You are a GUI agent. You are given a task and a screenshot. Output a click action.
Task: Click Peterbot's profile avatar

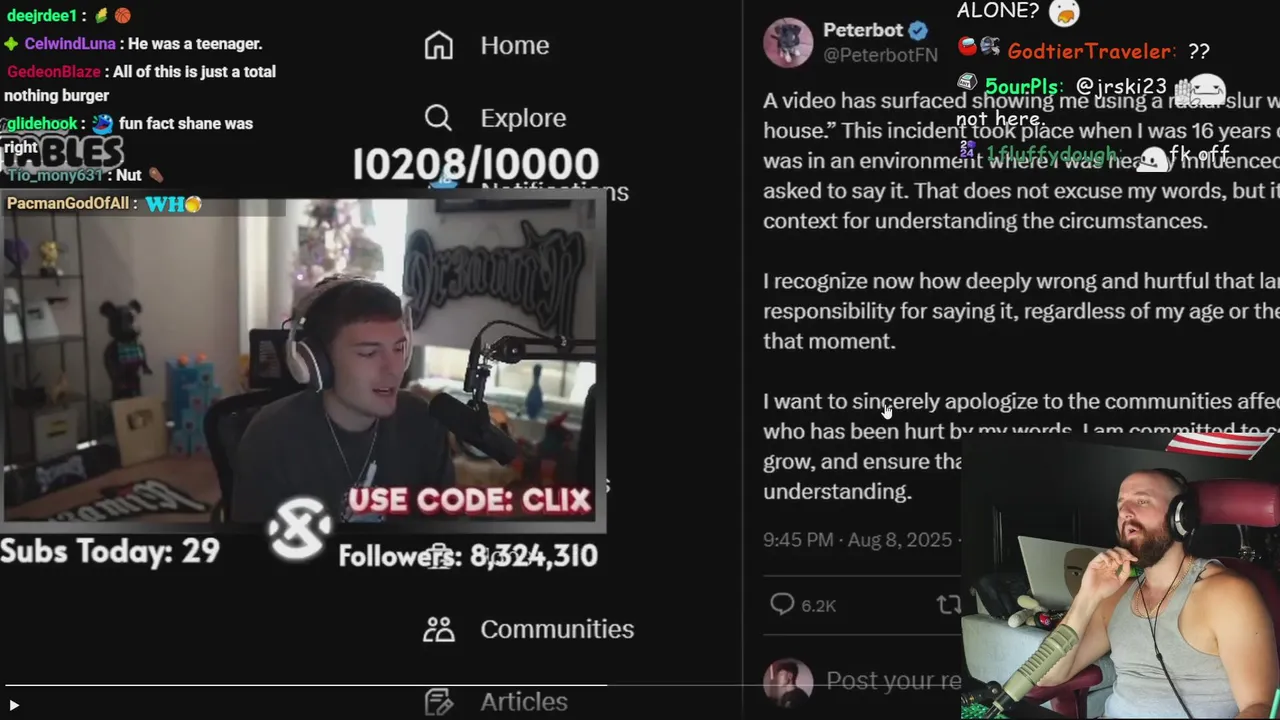[x=788, y=42]
